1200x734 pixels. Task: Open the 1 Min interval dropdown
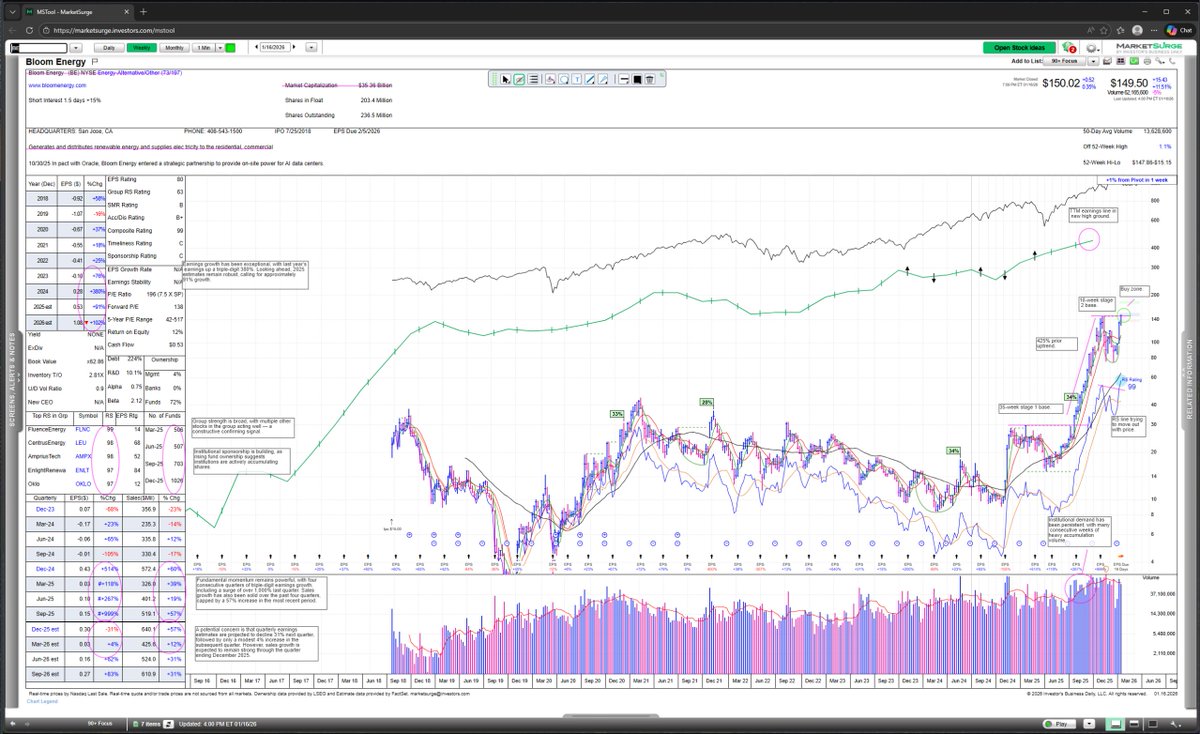click(x=220, y=47)
